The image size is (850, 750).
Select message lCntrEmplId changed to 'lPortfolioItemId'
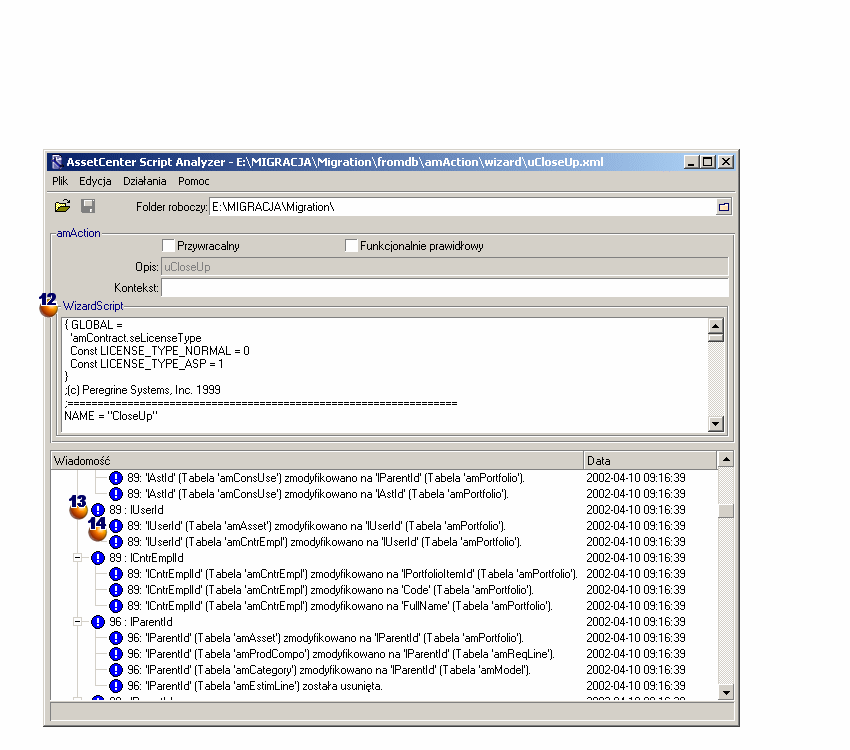coord(352,574)
